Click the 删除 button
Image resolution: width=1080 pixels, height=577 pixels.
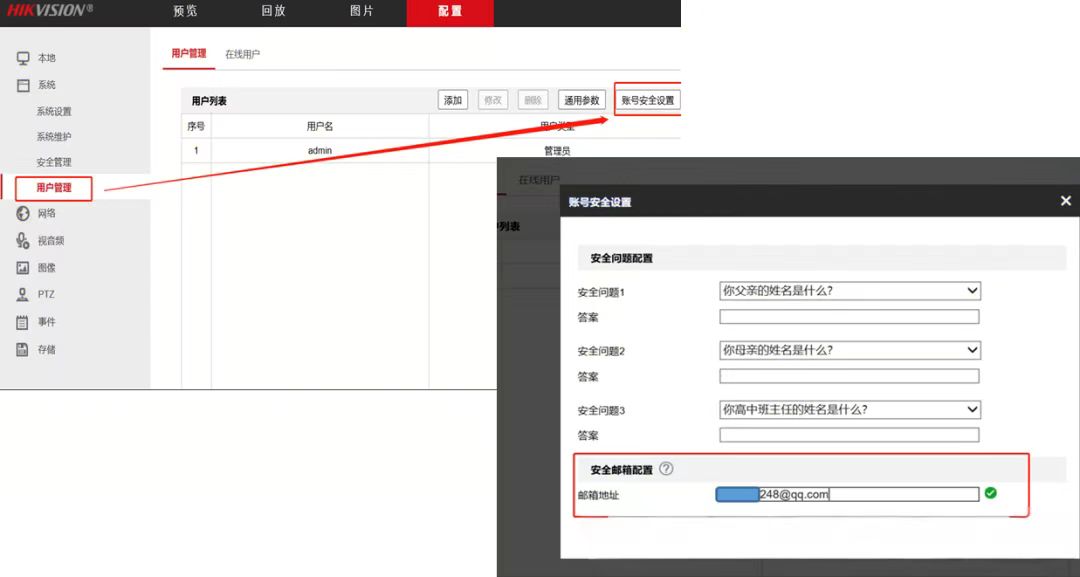tap(532, 100)
